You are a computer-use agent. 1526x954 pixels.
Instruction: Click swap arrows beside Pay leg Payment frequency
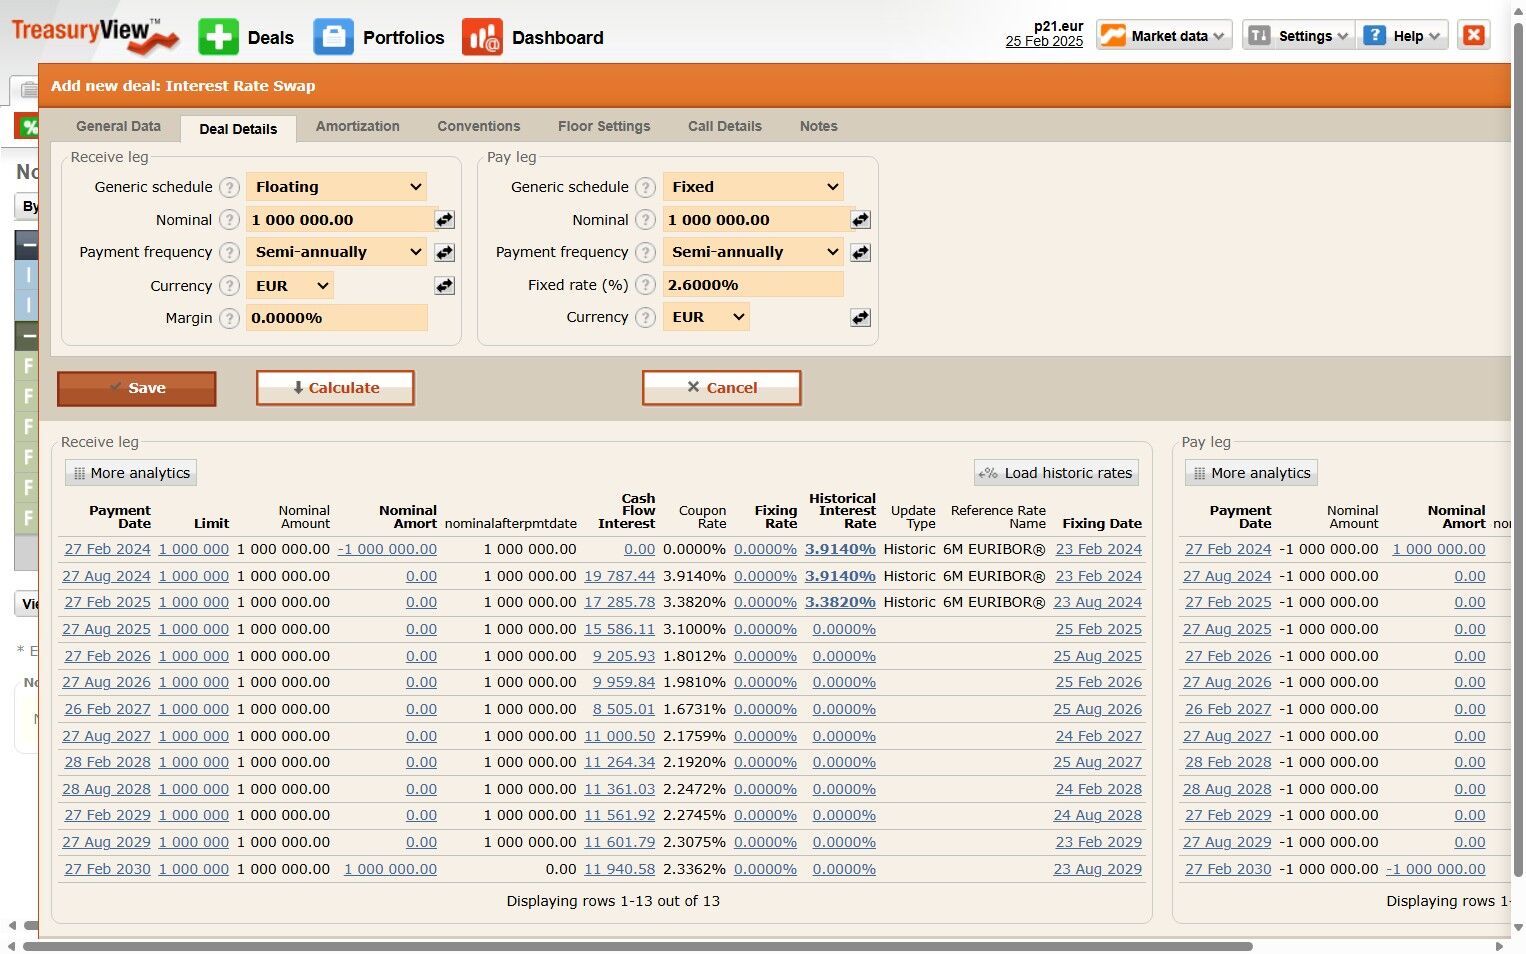point(860,253)
